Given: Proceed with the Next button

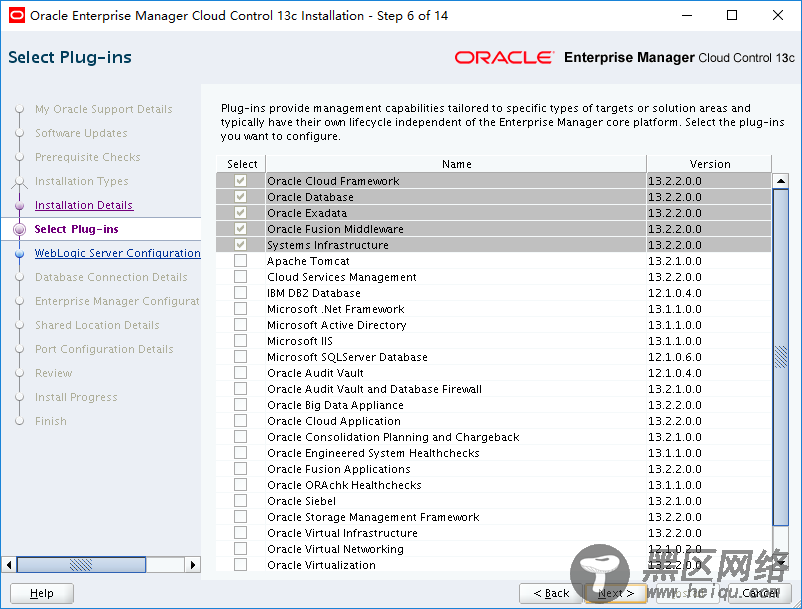Looking at the screenshot, I should click(x=616, y=593).
